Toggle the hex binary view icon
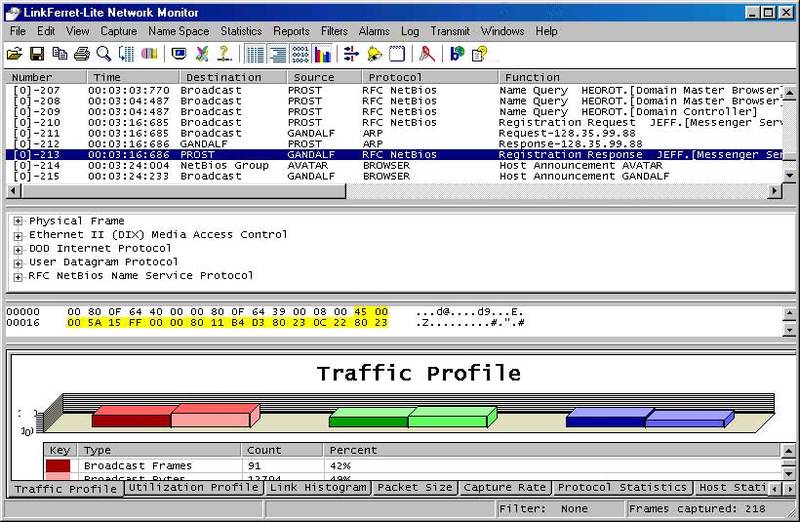This screenshot has height=522, width=800. tap(301, 54)
